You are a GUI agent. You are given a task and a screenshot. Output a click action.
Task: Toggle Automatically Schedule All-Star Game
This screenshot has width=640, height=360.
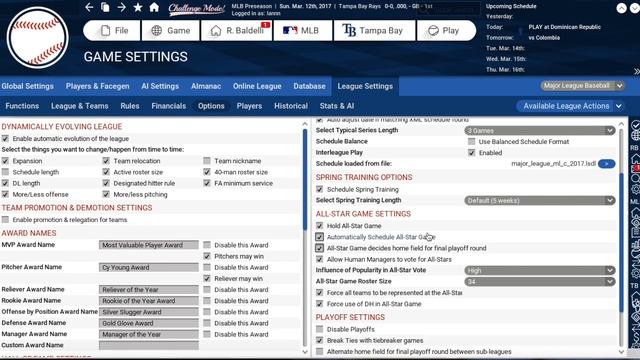tap(319, 237)
